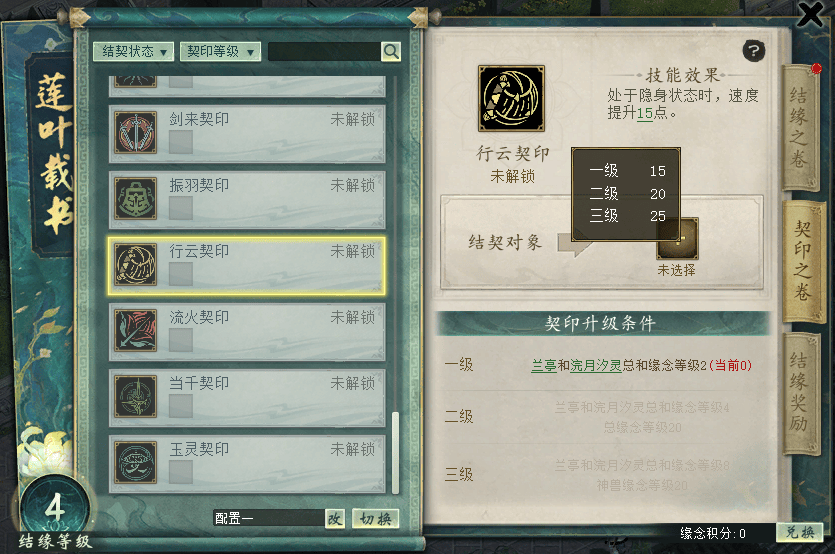Click the 流火契印 seal icon
835x554 pixels.
pyautogui.click(x=135, y=331)
